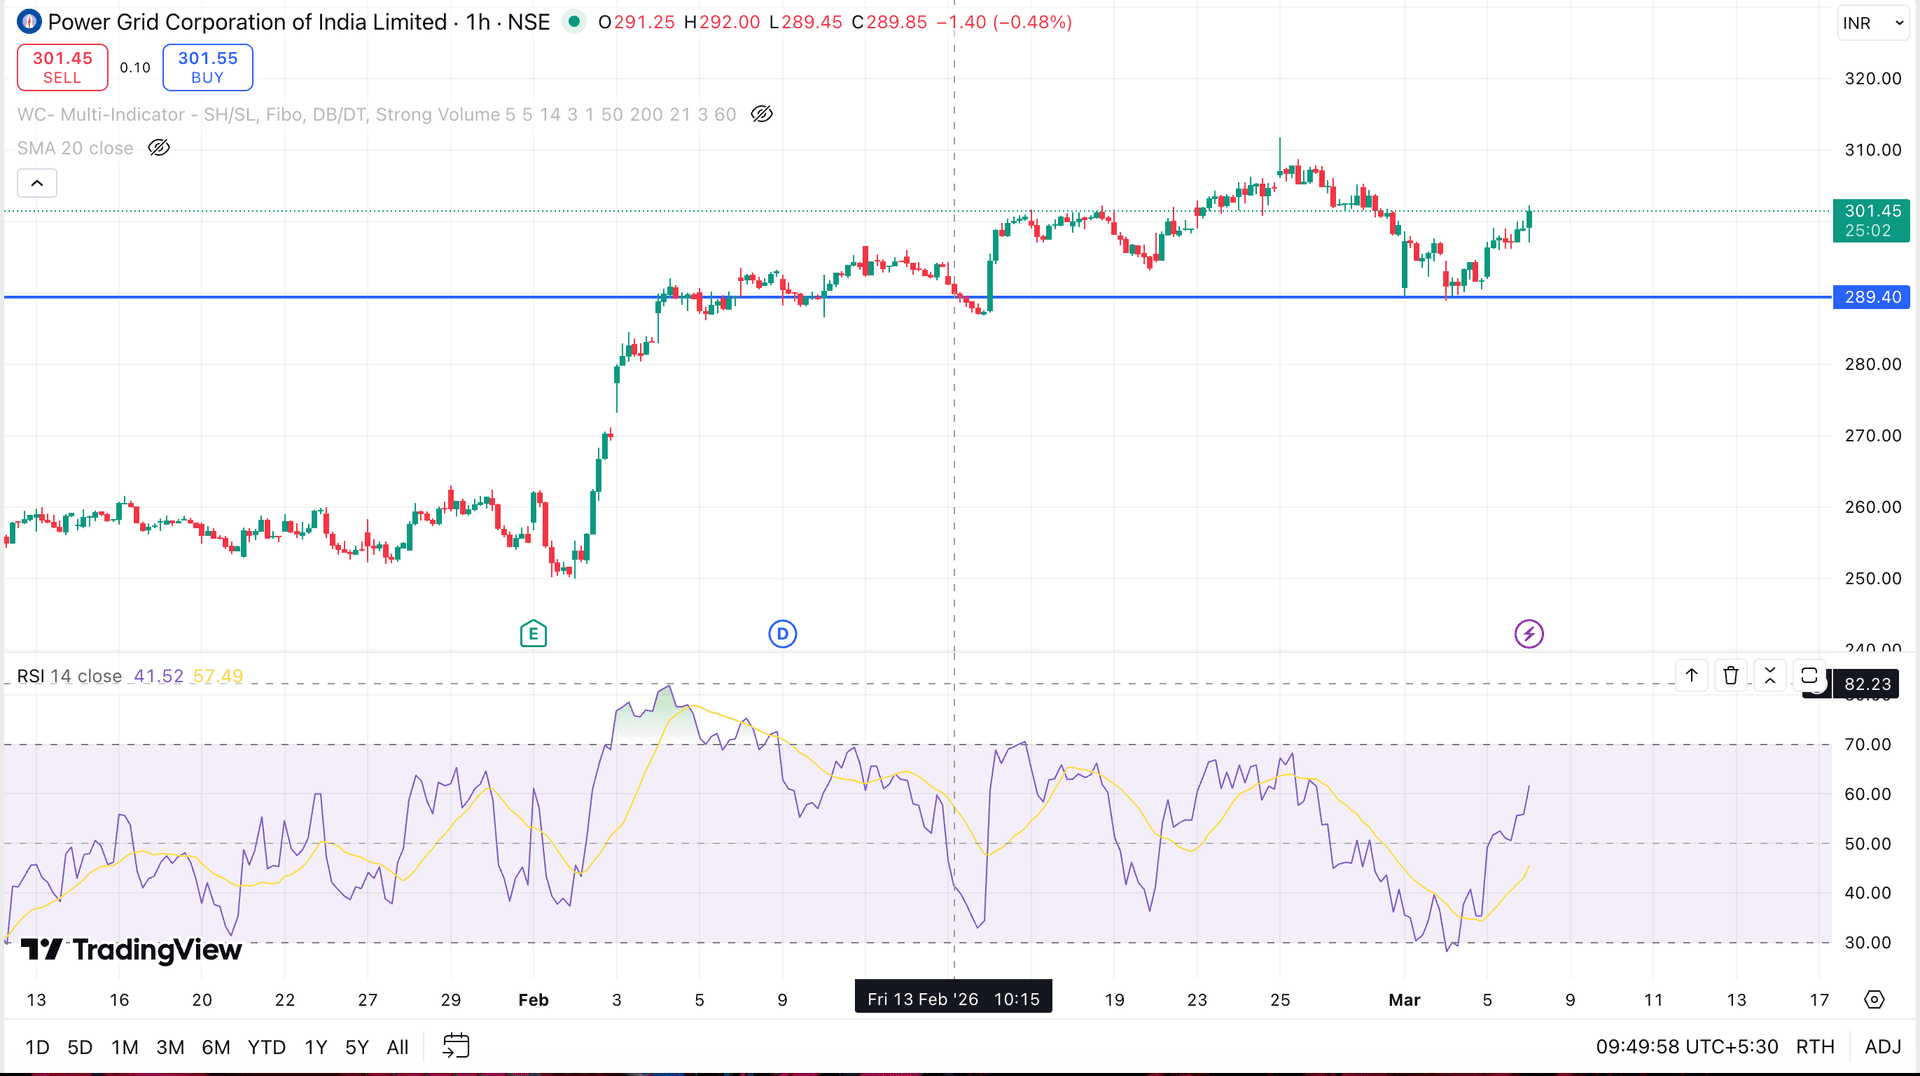This screenshot has width=1920, height=1076.
Task: Click the 289.40 horizontal line price label
Action: click(1872, 297)
